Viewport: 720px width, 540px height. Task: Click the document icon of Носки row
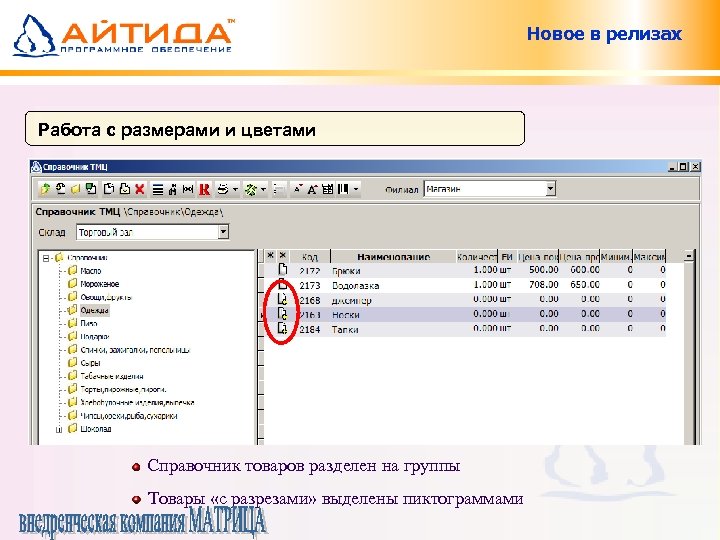(x=282, y=314)
